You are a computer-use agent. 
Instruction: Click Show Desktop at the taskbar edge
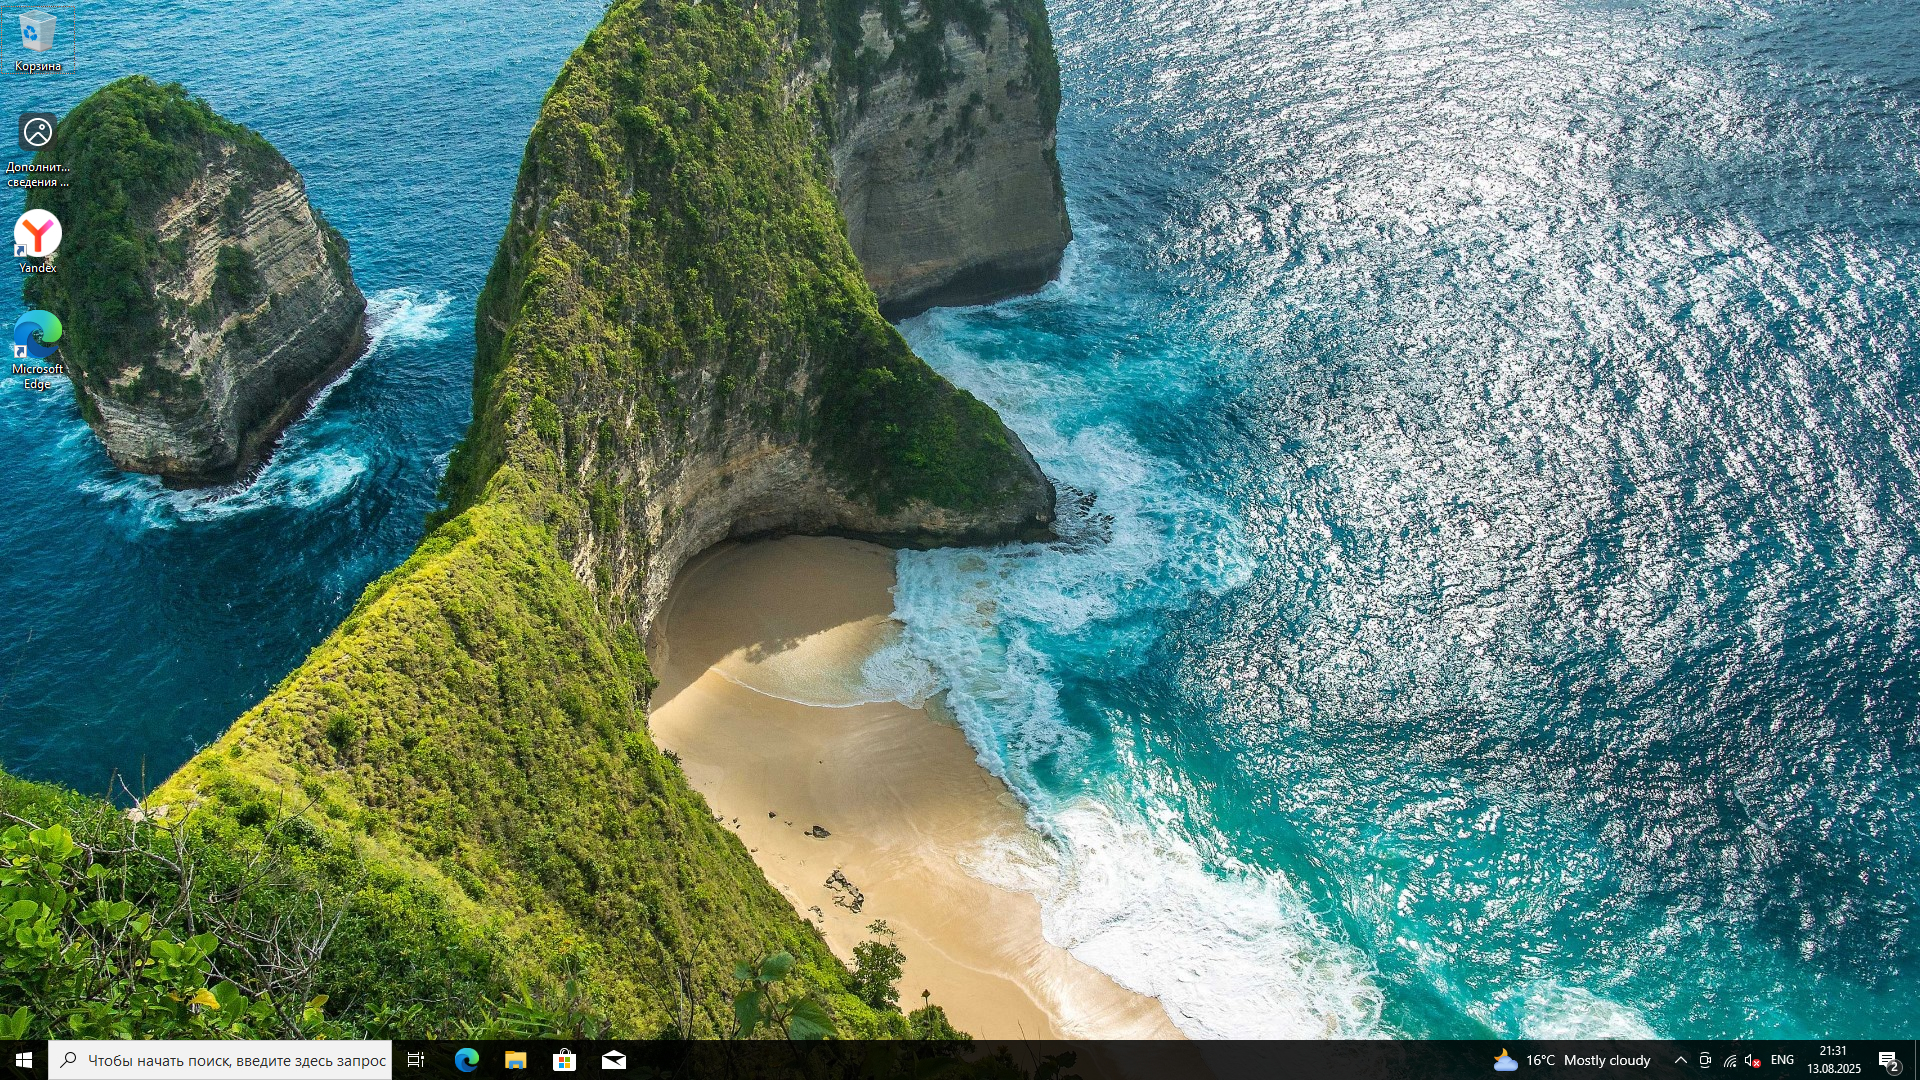click(x=1917, y=1062)
